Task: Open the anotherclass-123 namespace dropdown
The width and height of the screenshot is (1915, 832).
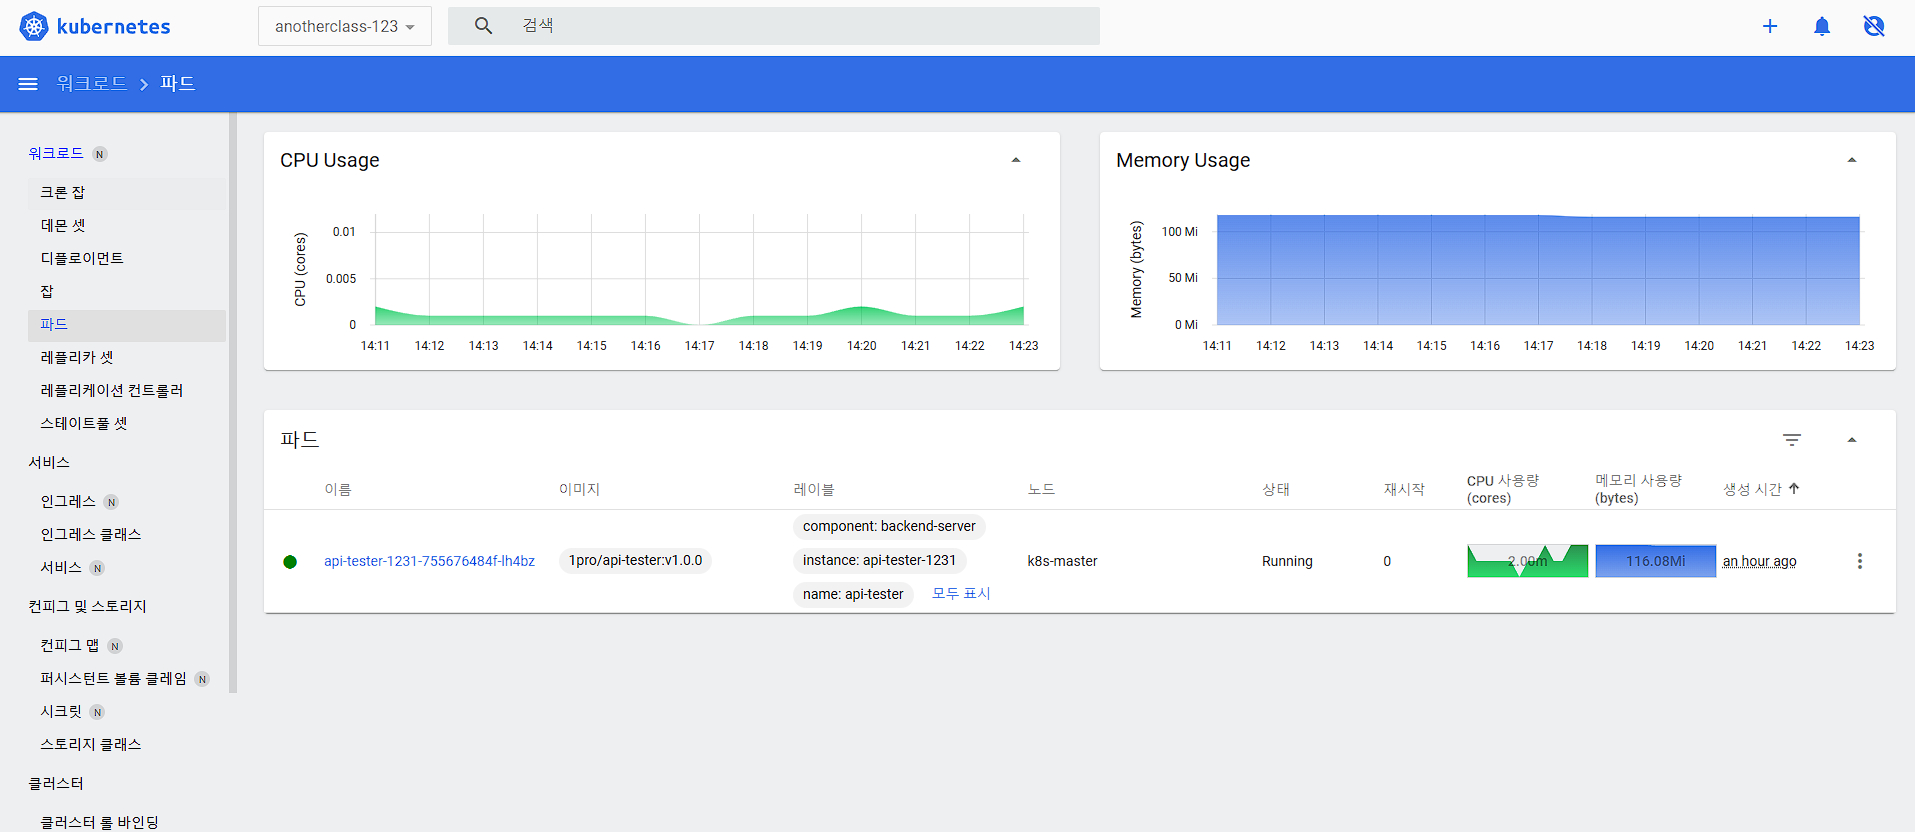Action: tap(345, 26)
